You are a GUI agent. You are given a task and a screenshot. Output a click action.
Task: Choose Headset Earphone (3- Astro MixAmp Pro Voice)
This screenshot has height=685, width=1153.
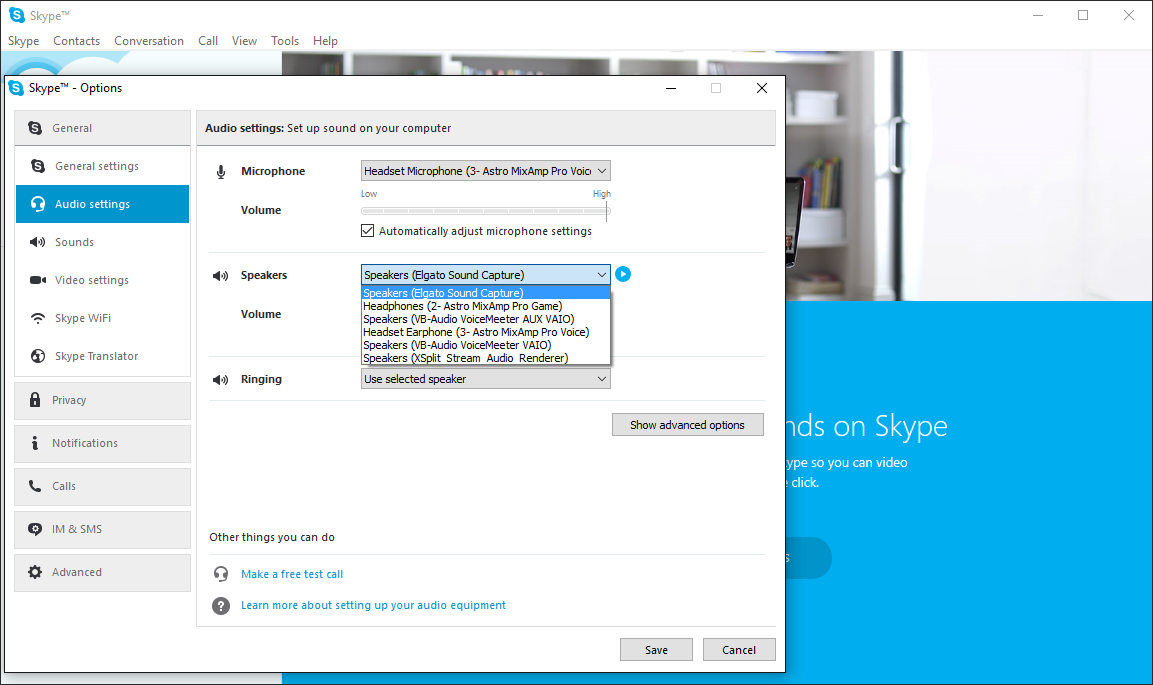[x=485, y=332]
